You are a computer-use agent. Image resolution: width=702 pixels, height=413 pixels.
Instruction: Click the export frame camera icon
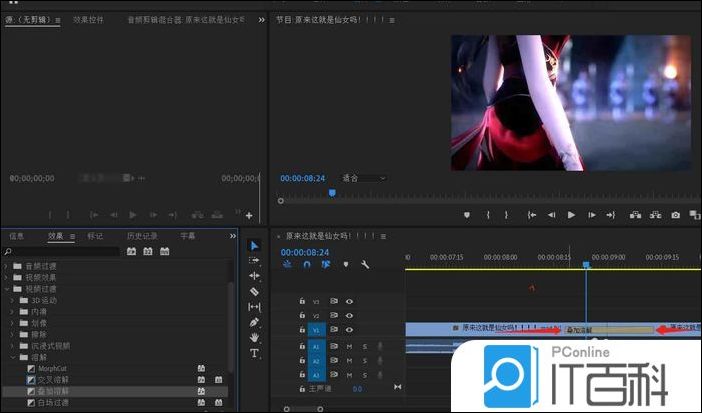(676, 215)
